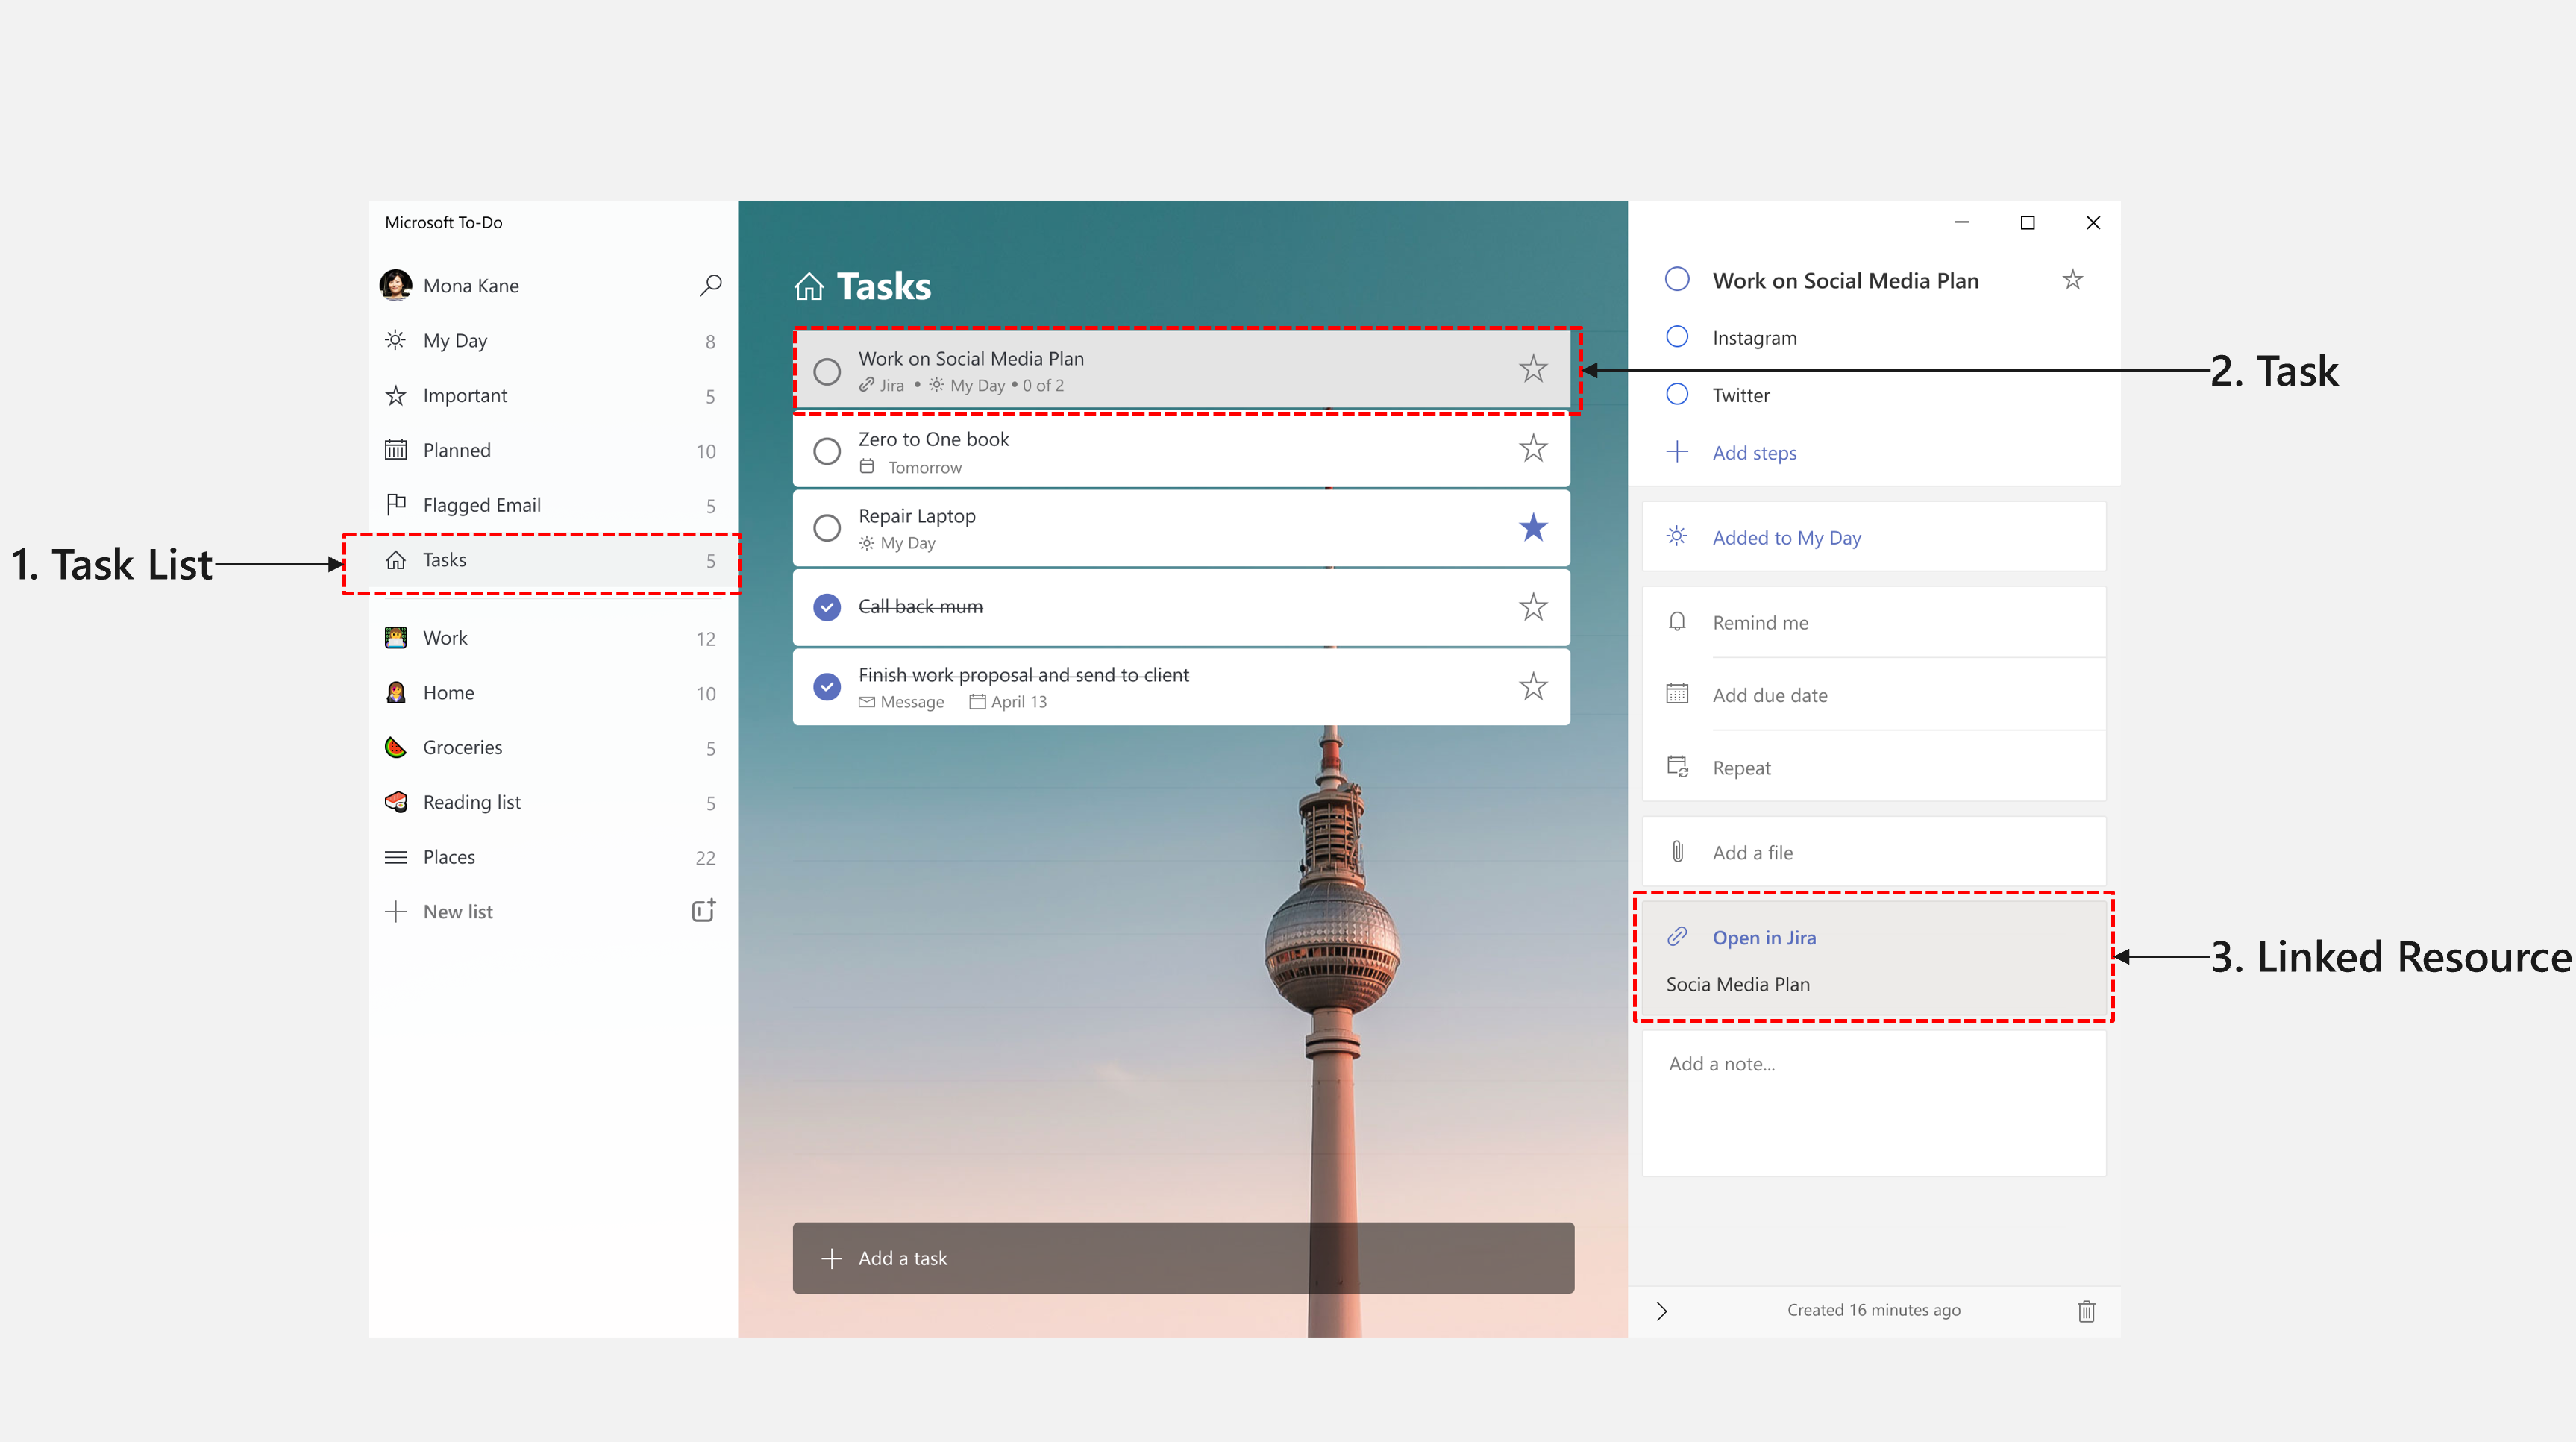The width and height of the screenshot is (2576, 1442).
Task: Click the Repeat icon in task detail panel
Action: pyautogui.click(x=1674, y=766)
